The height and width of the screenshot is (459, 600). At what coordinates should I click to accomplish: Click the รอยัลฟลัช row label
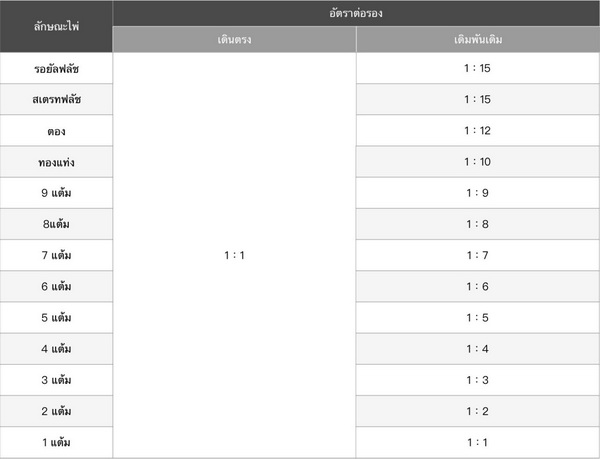tap(56, 68)
